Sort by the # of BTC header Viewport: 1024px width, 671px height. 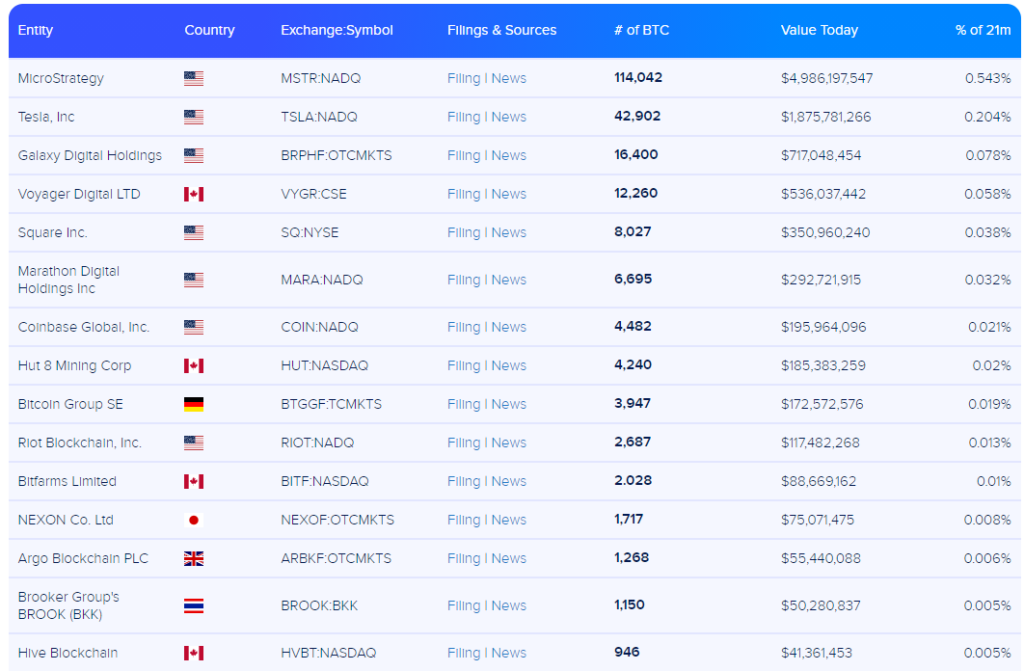pos(640,30)
